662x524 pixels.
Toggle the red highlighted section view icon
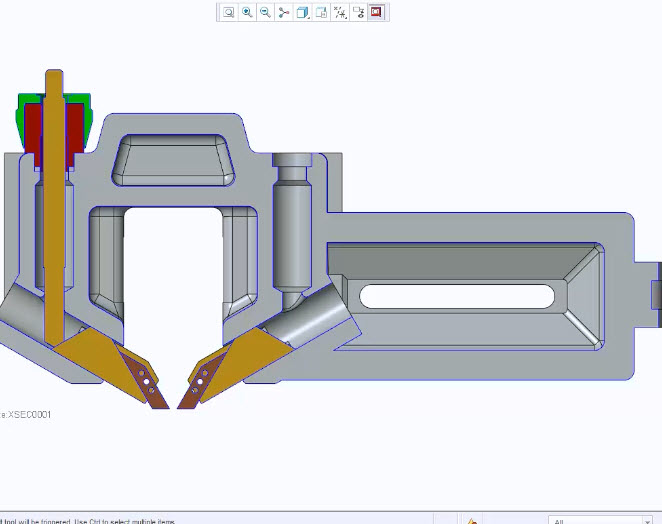377,12
